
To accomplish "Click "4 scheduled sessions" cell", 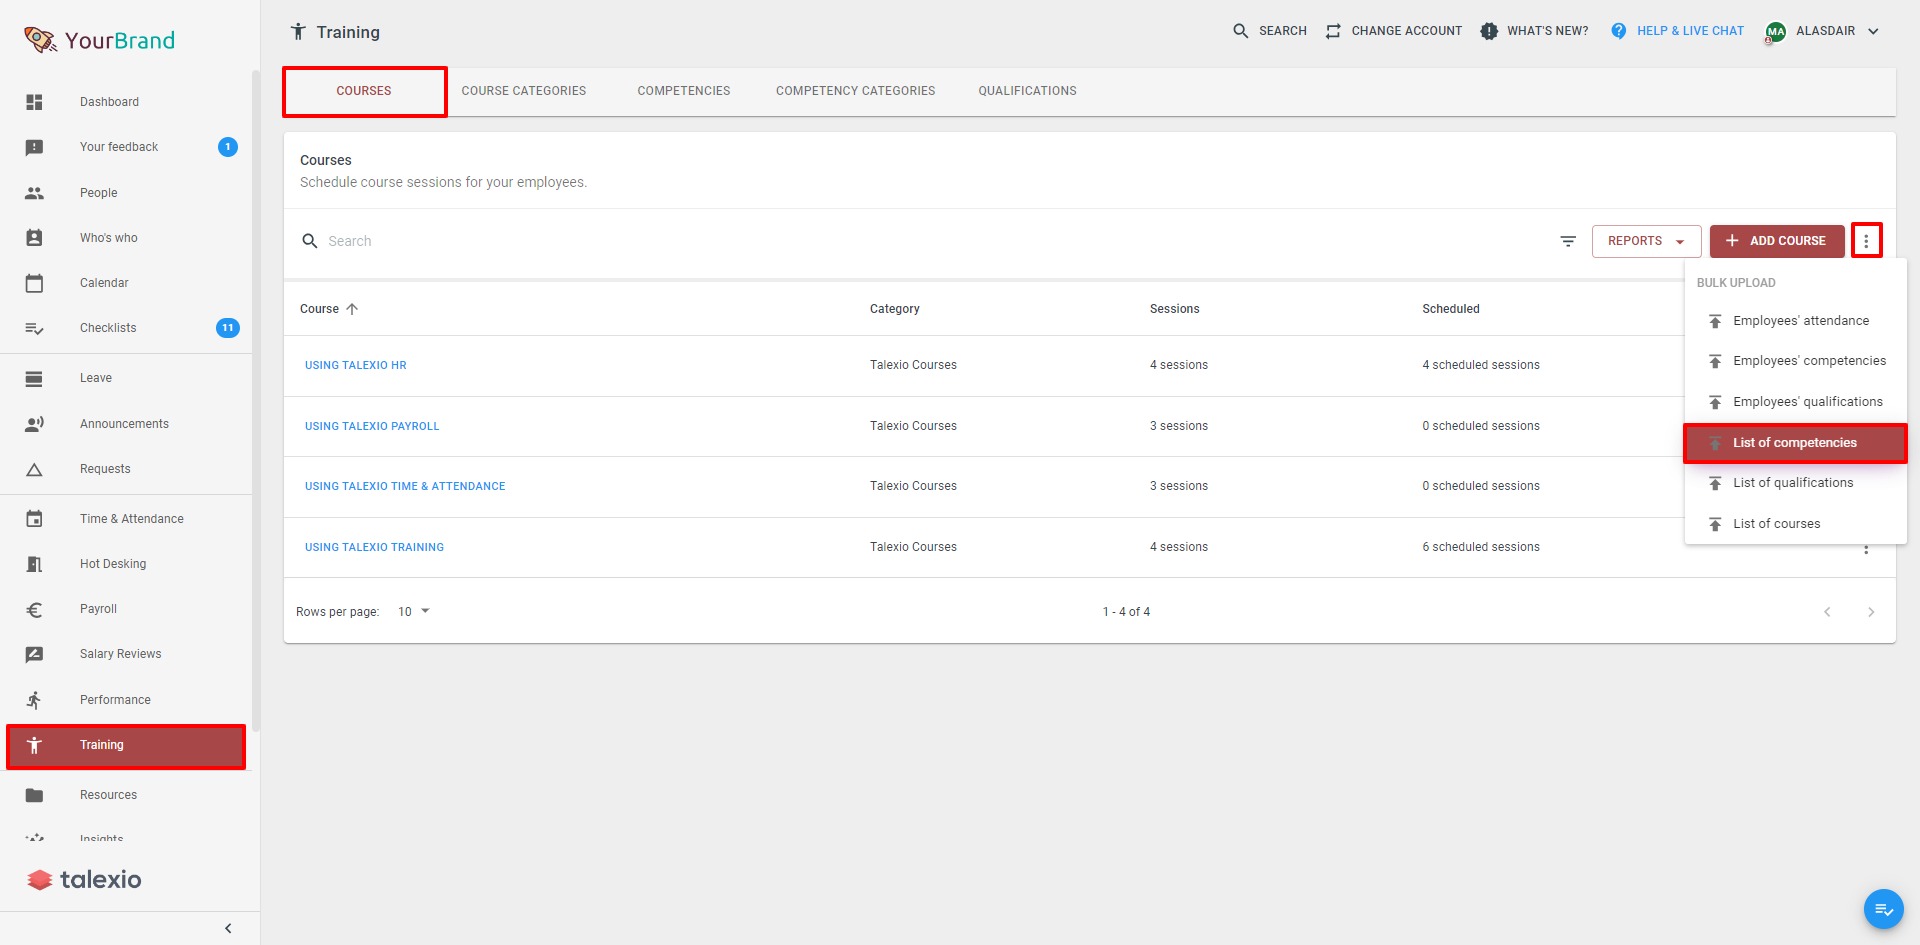I will (1481, 365).
